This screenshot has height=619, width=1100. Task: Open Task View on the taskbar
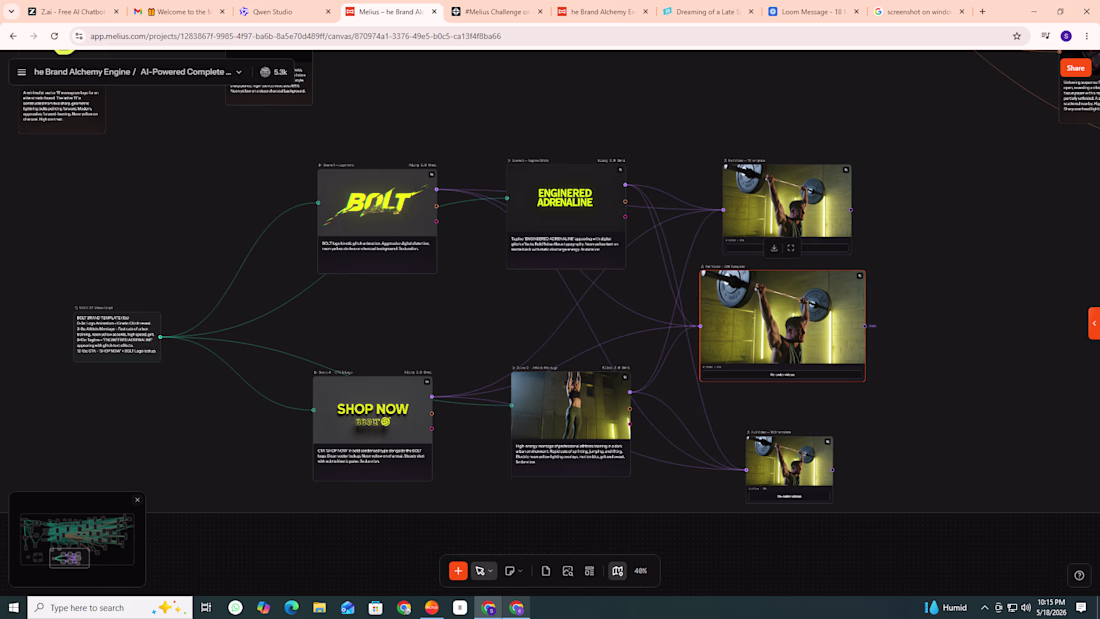(x=206, y=607)
